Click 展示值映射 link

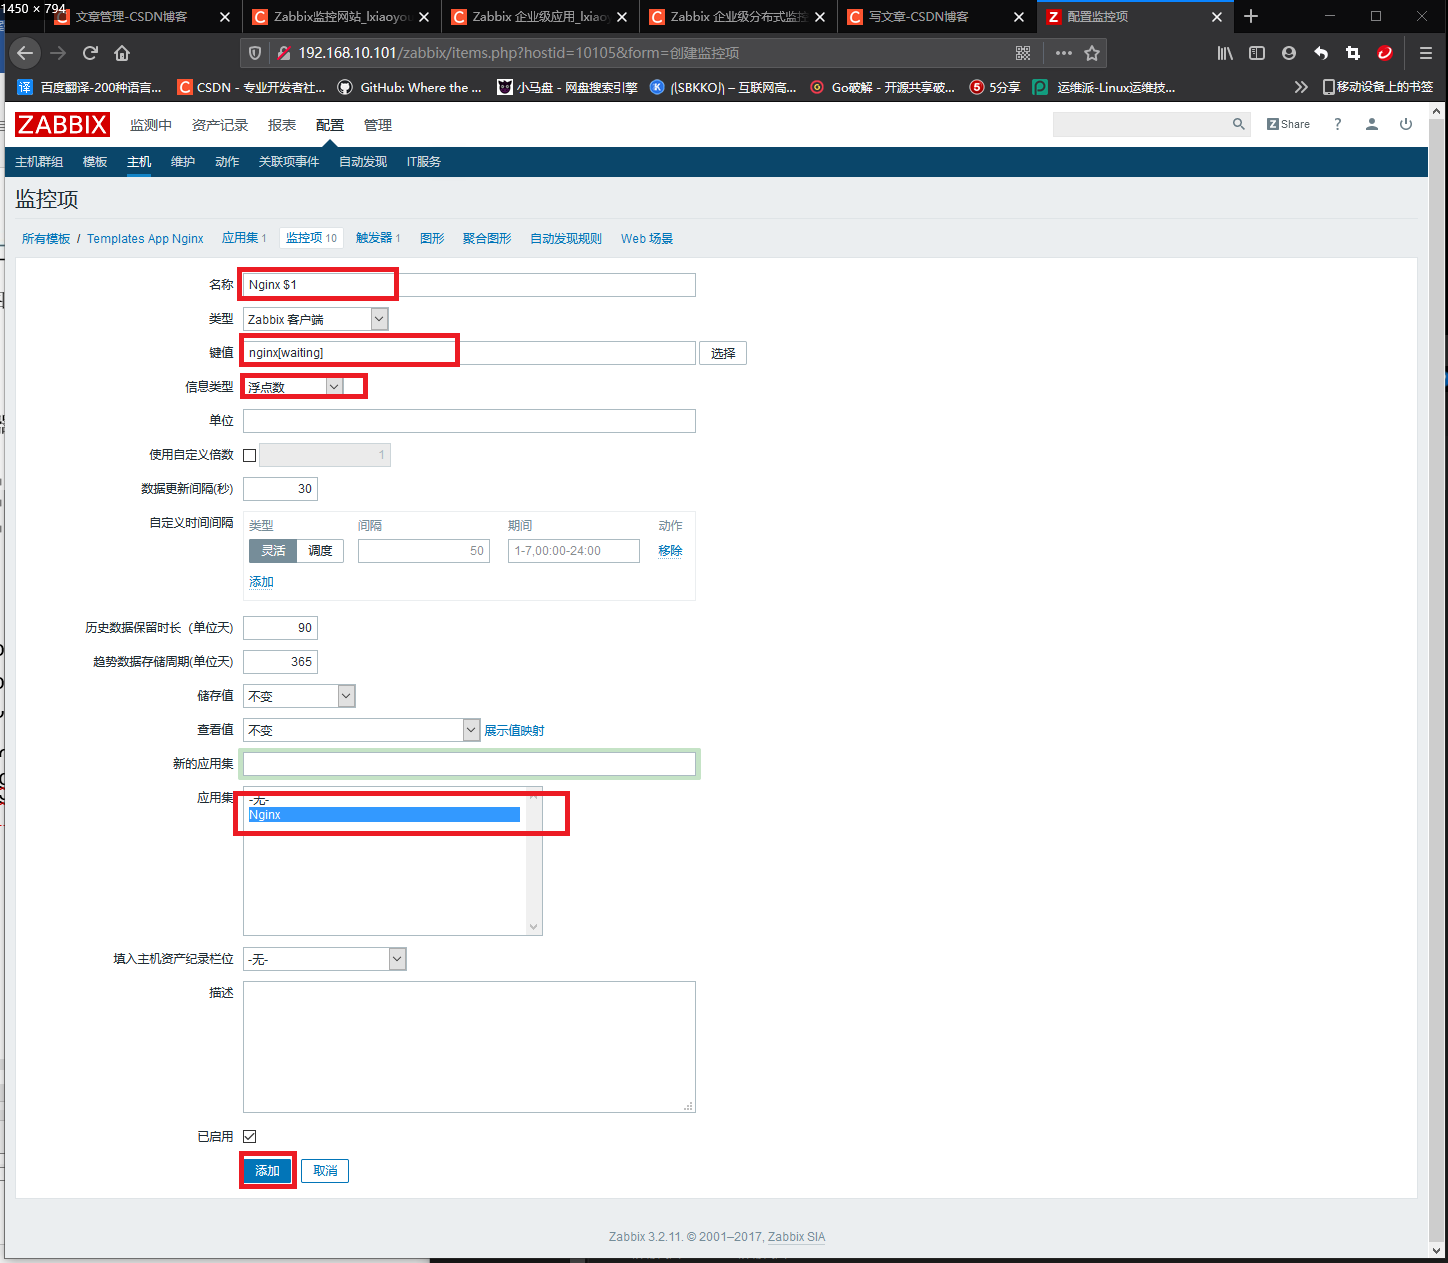pos(514,731)
